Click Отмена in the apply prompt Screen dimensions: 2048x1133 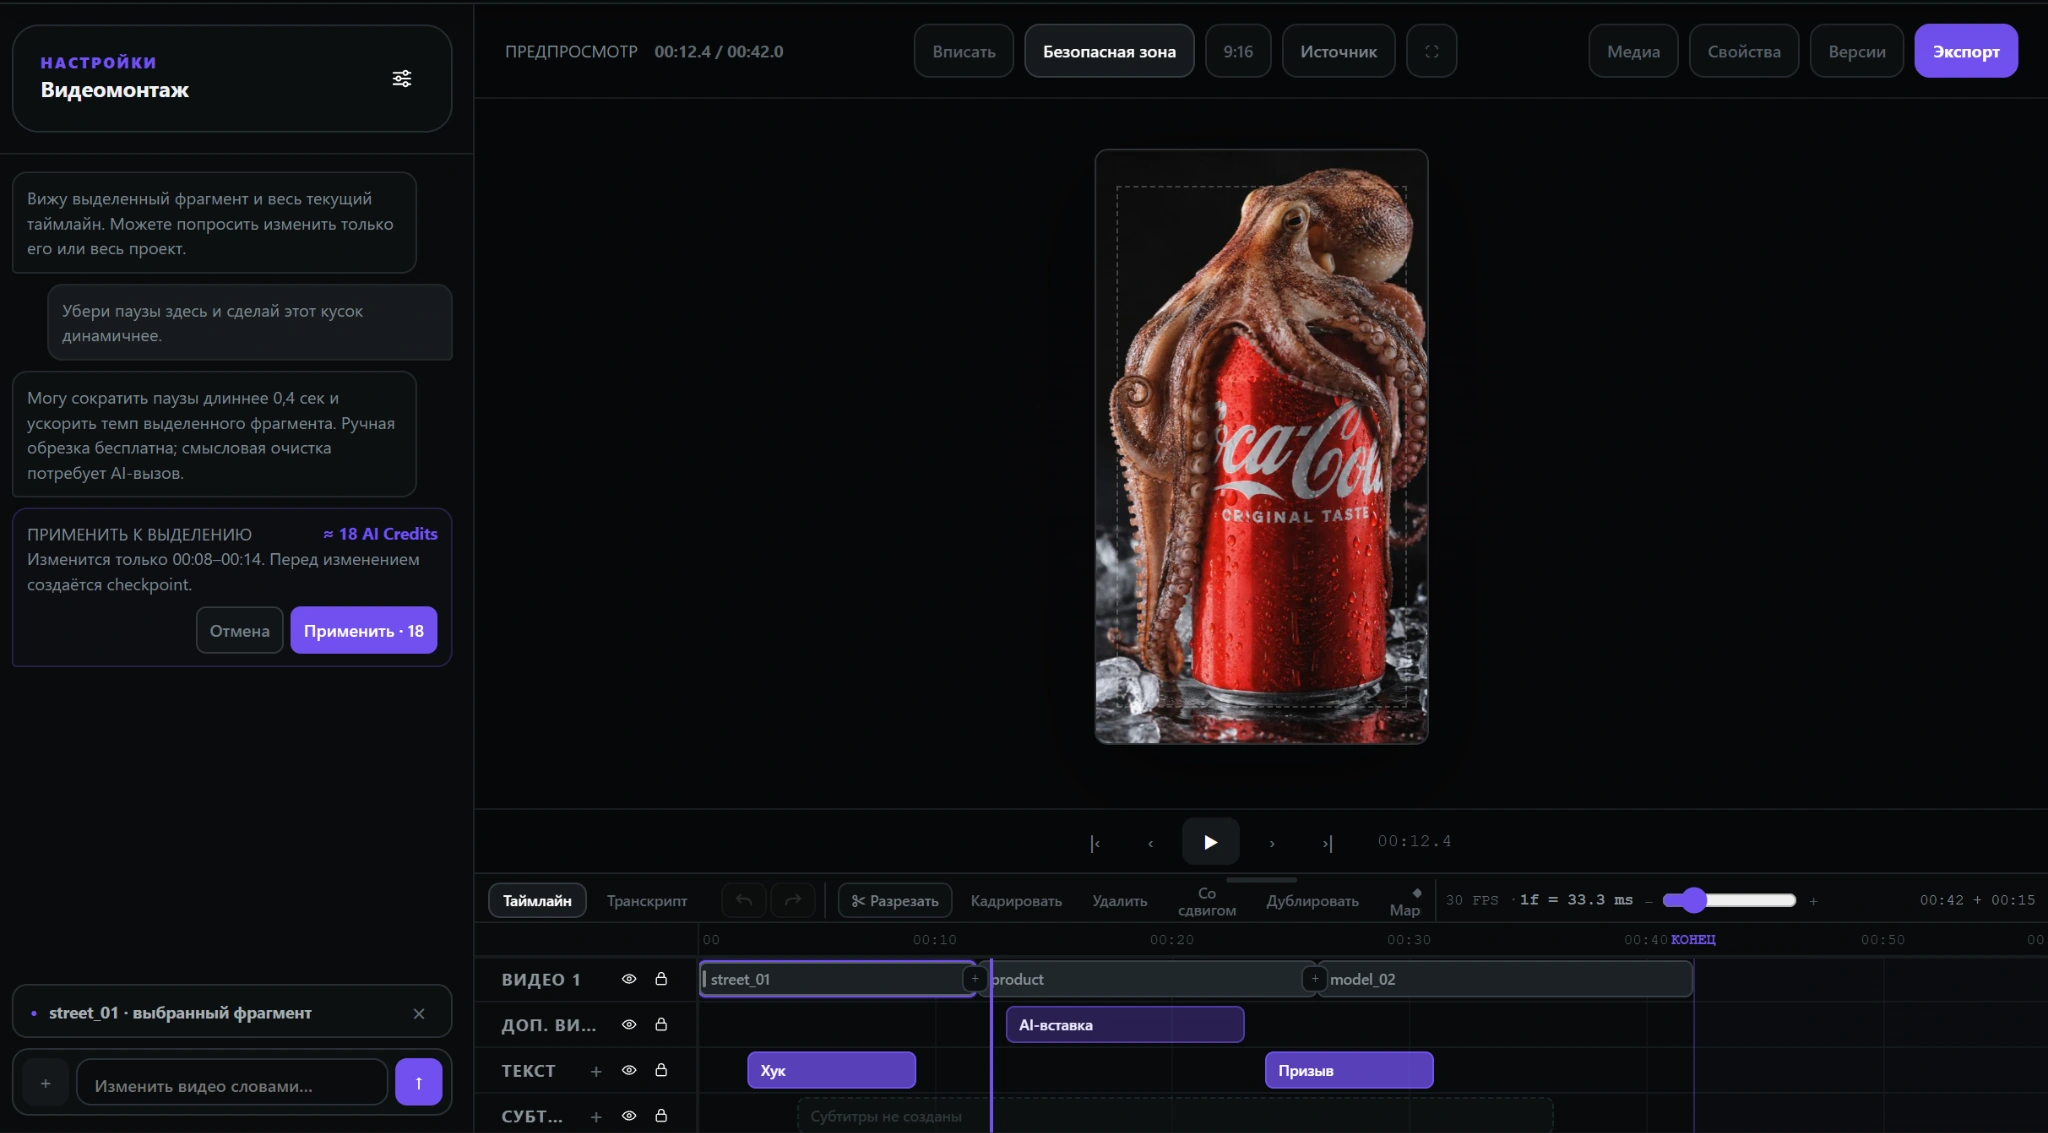pos(240,631)
